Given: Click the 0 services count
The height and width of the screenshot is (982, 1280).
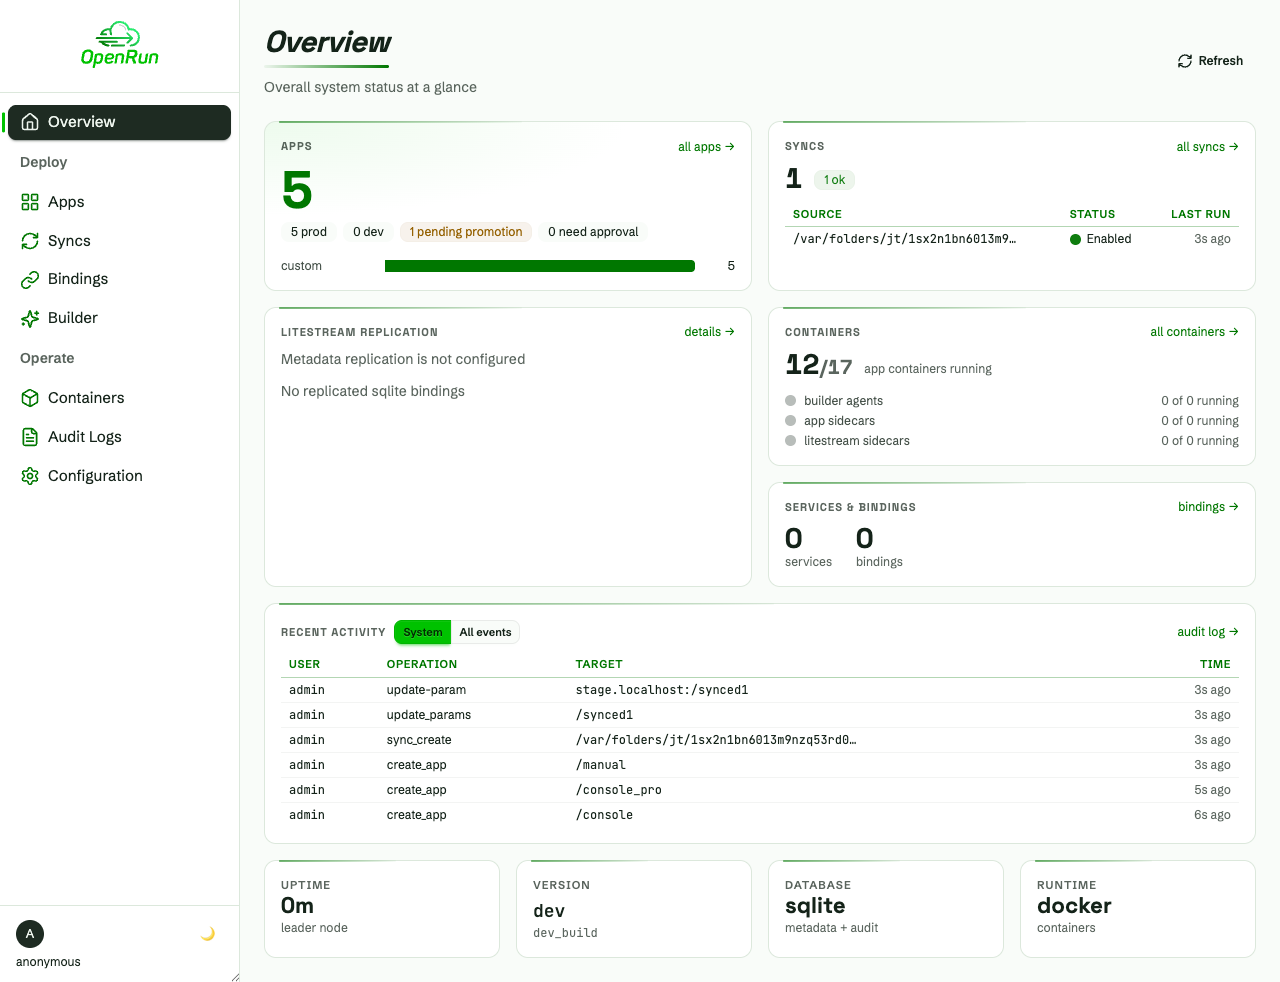Looking at the screenshot, I should tap(794, 539).
